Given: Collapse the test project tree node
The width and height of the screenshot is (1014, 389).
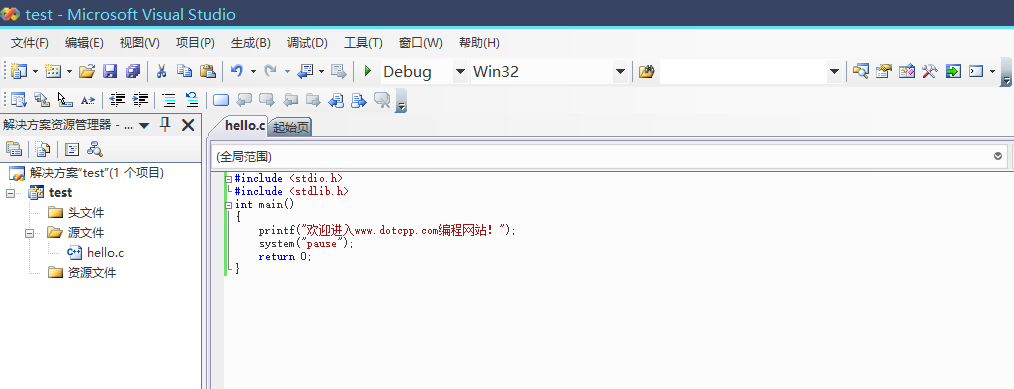Looking at the screenshot, I should pos(10,193).
